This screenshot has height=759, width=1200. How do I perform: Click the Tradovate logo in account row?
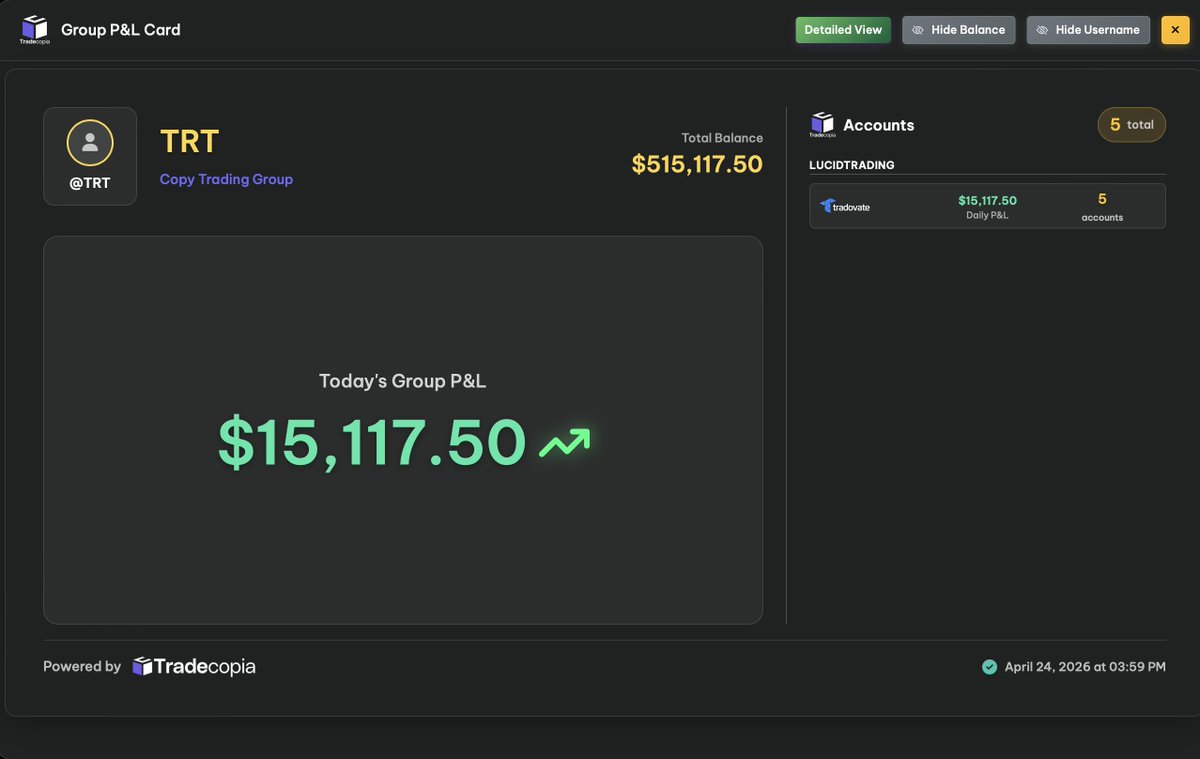(x=845, y=206)
